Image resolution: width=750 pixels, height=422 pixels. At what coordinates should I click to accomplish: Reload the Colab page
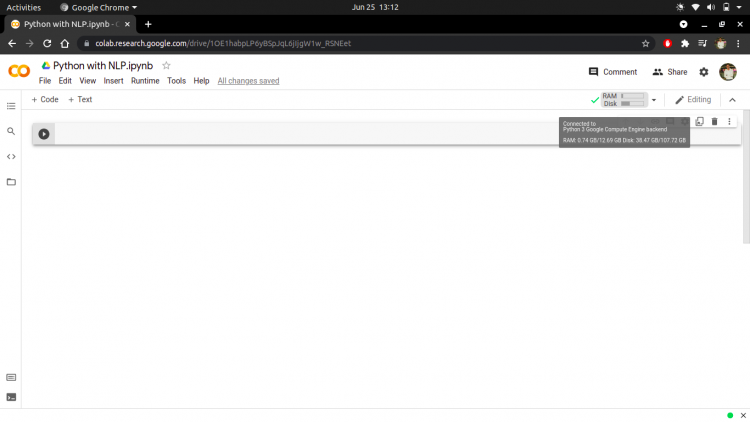click(x=47, y=44)
